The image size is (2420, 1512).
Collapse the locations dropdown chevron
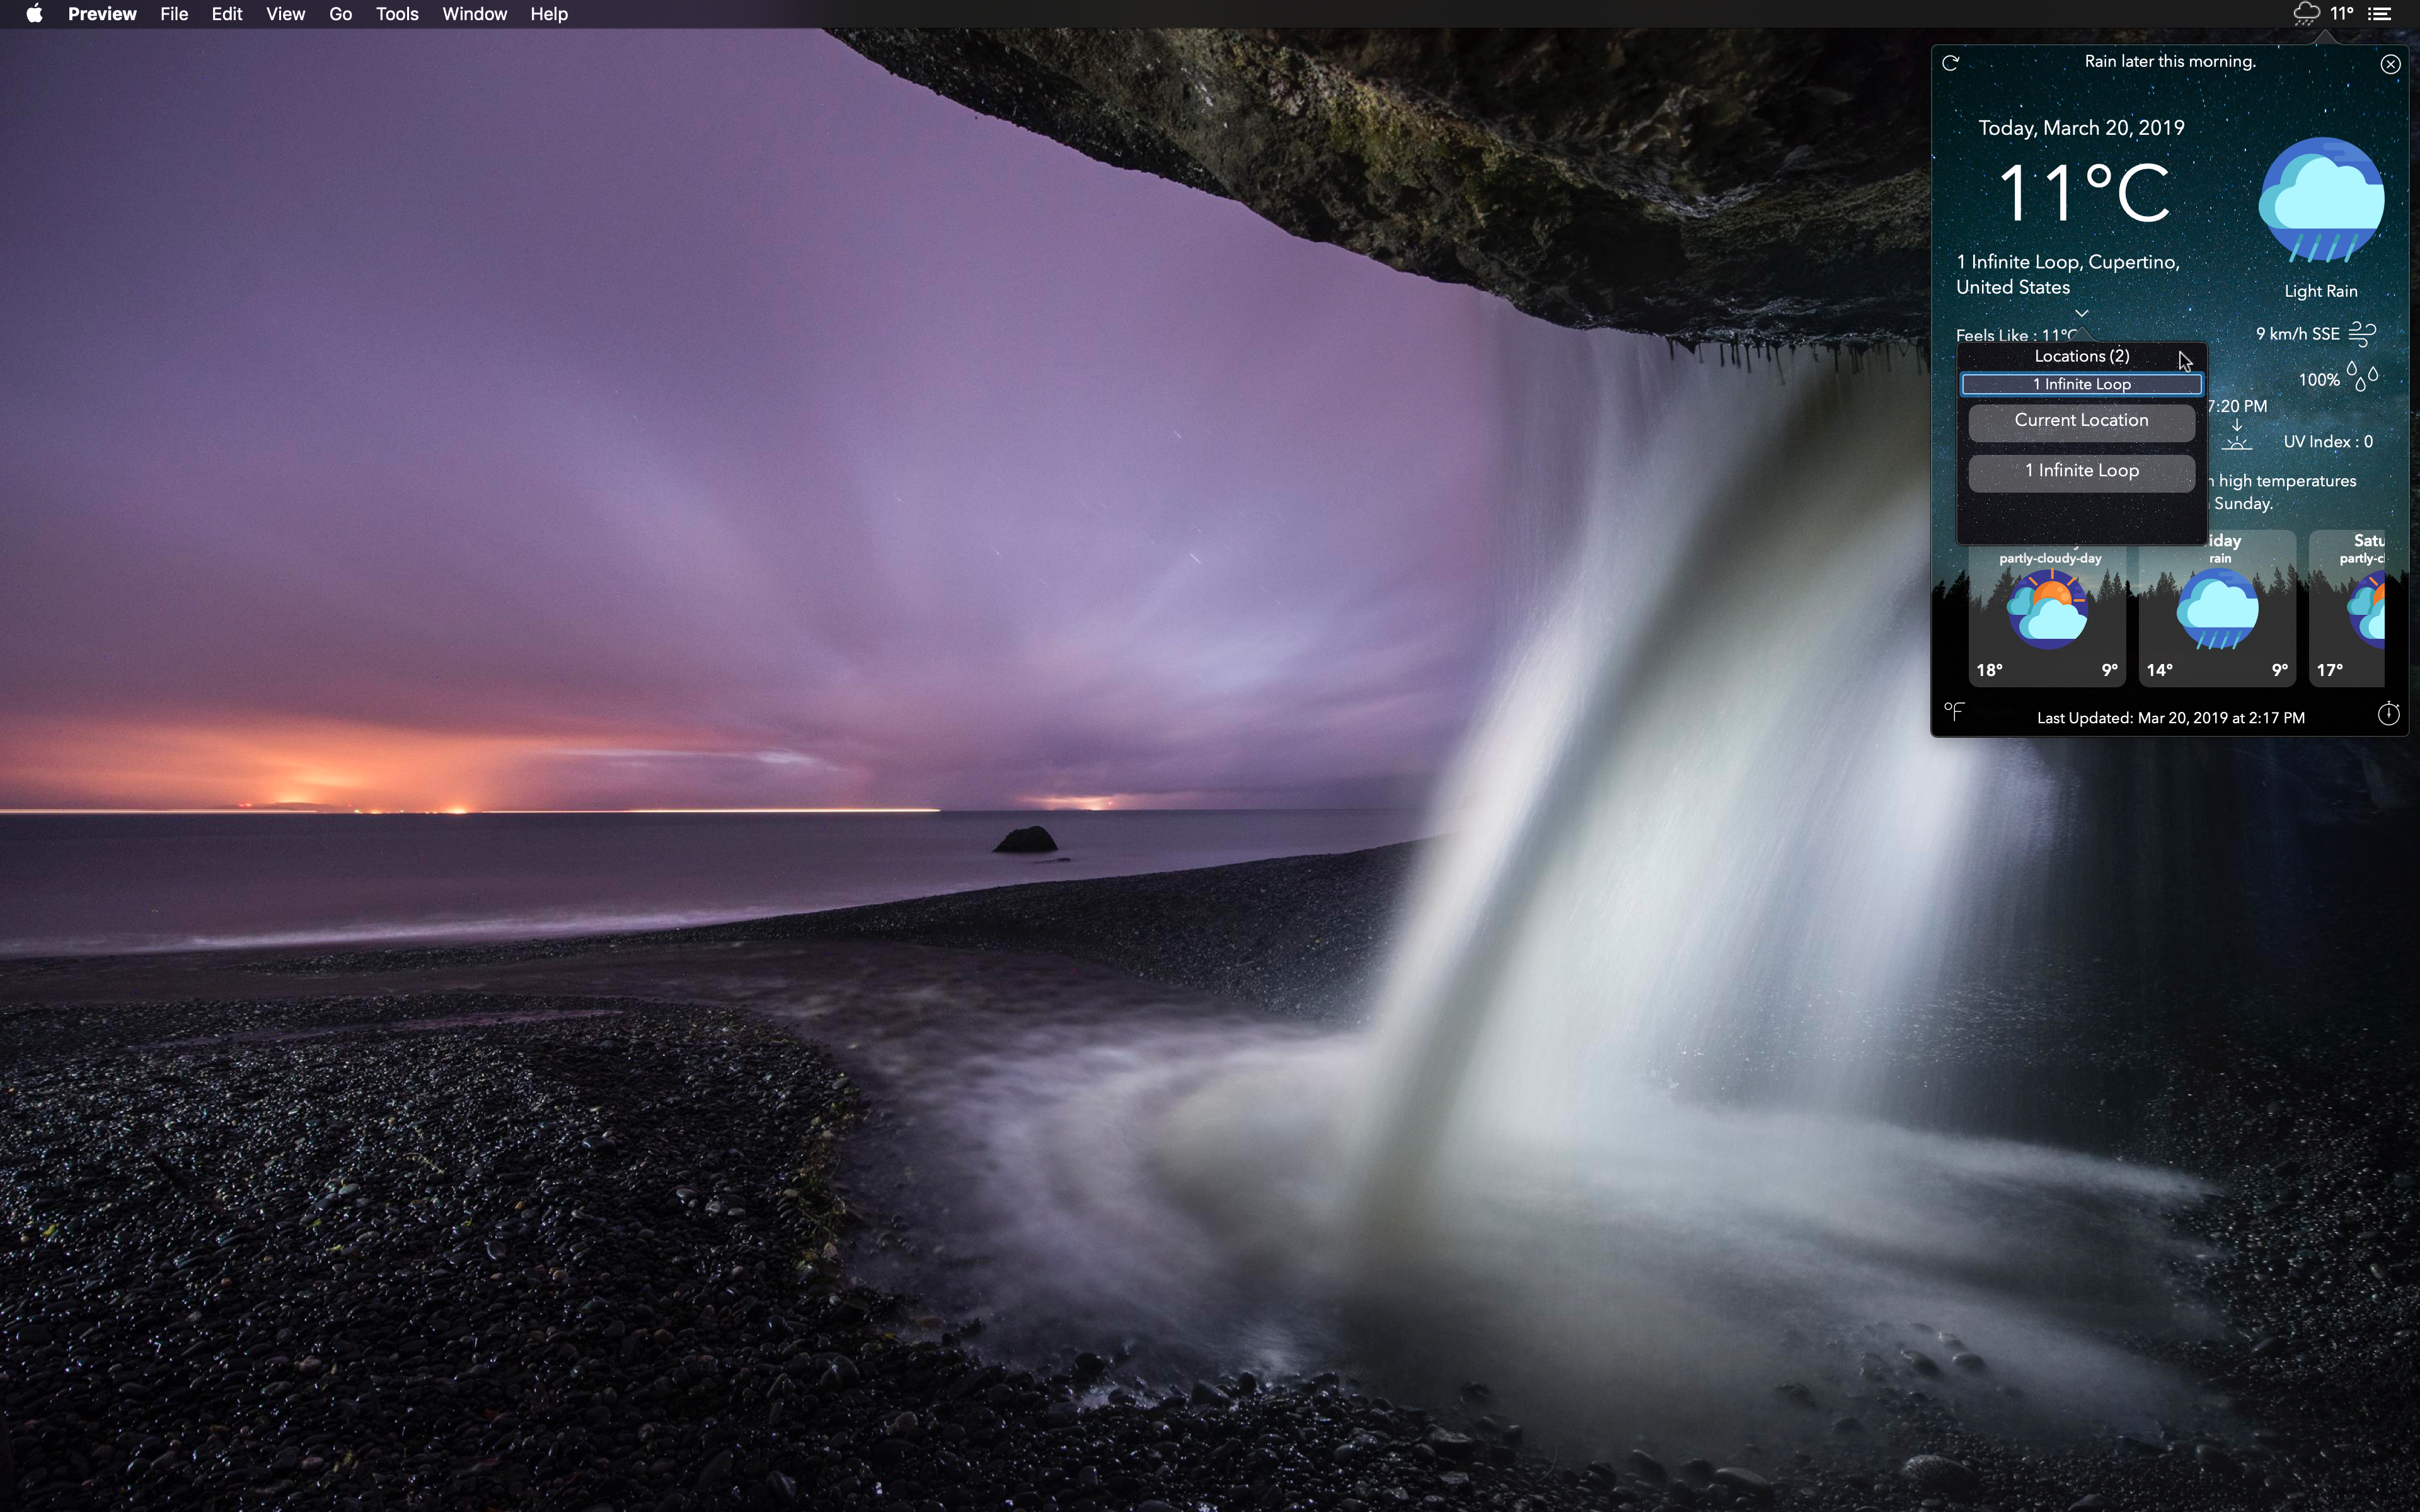(2082, 313)
